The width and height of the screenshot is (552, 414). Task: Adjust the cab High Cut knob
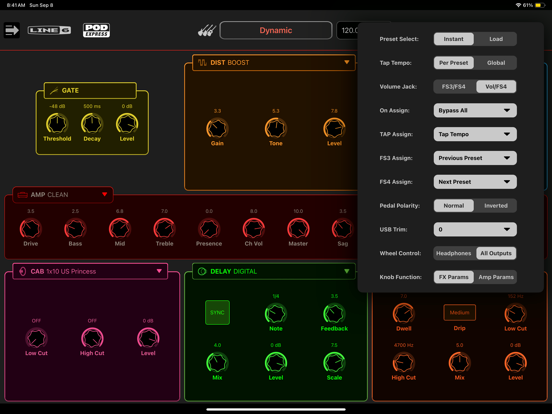92,338
